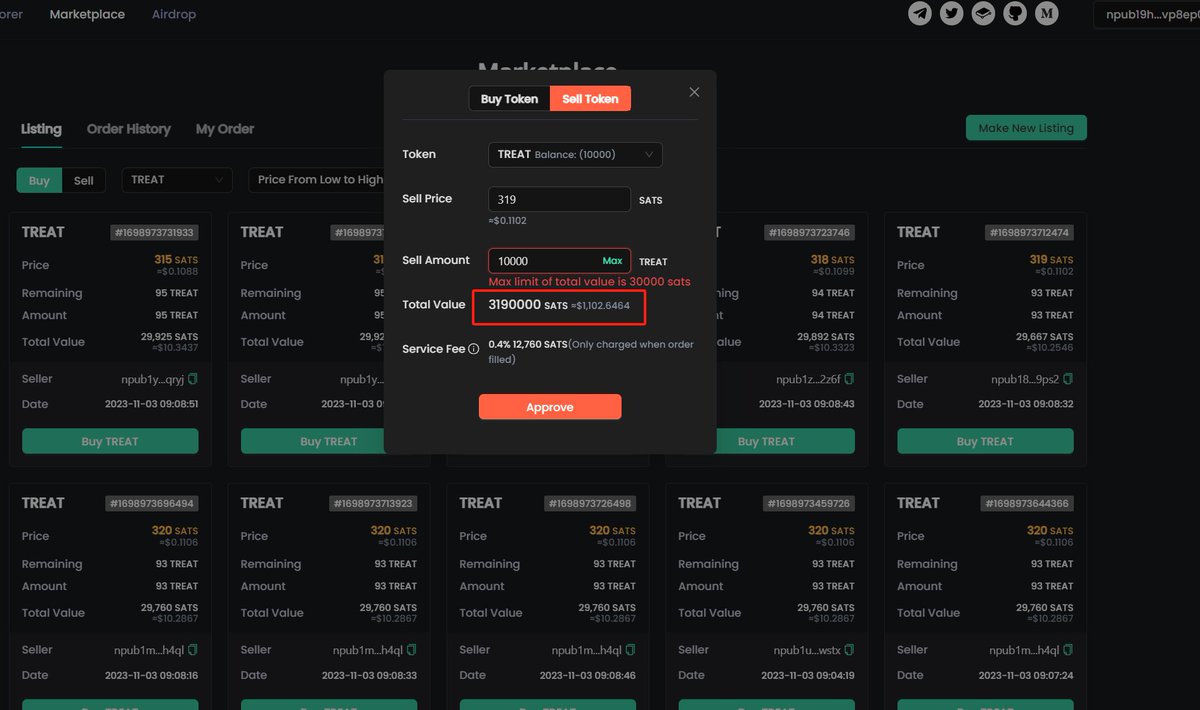Switch listing filter to Buy
This screenshot has width=1200, height=710.
tap(39, 180)
